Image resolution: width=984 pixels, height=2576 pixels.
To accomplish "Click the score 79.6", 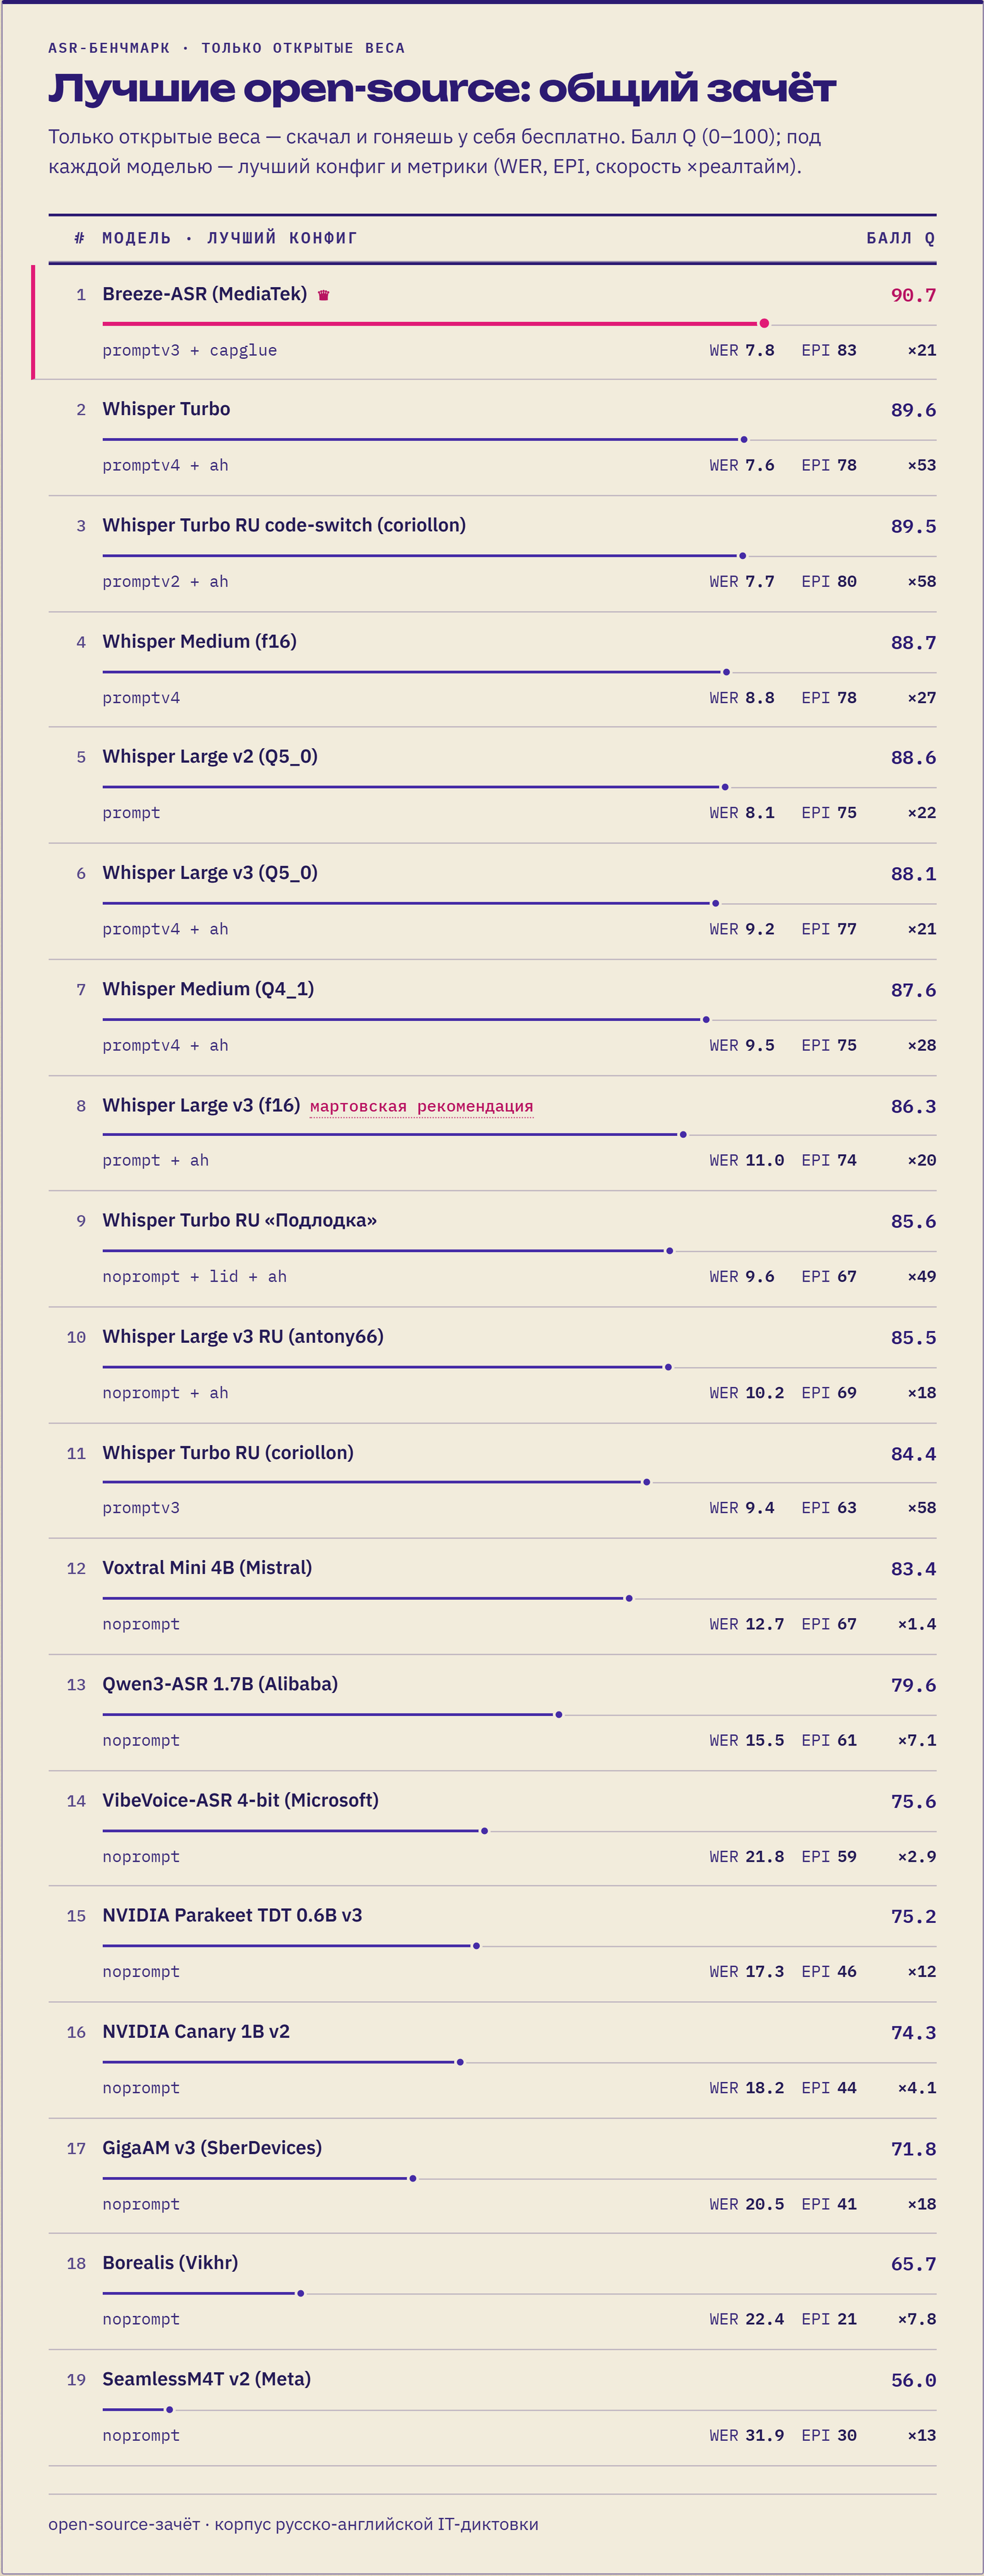I will (x=914, y=1684).
